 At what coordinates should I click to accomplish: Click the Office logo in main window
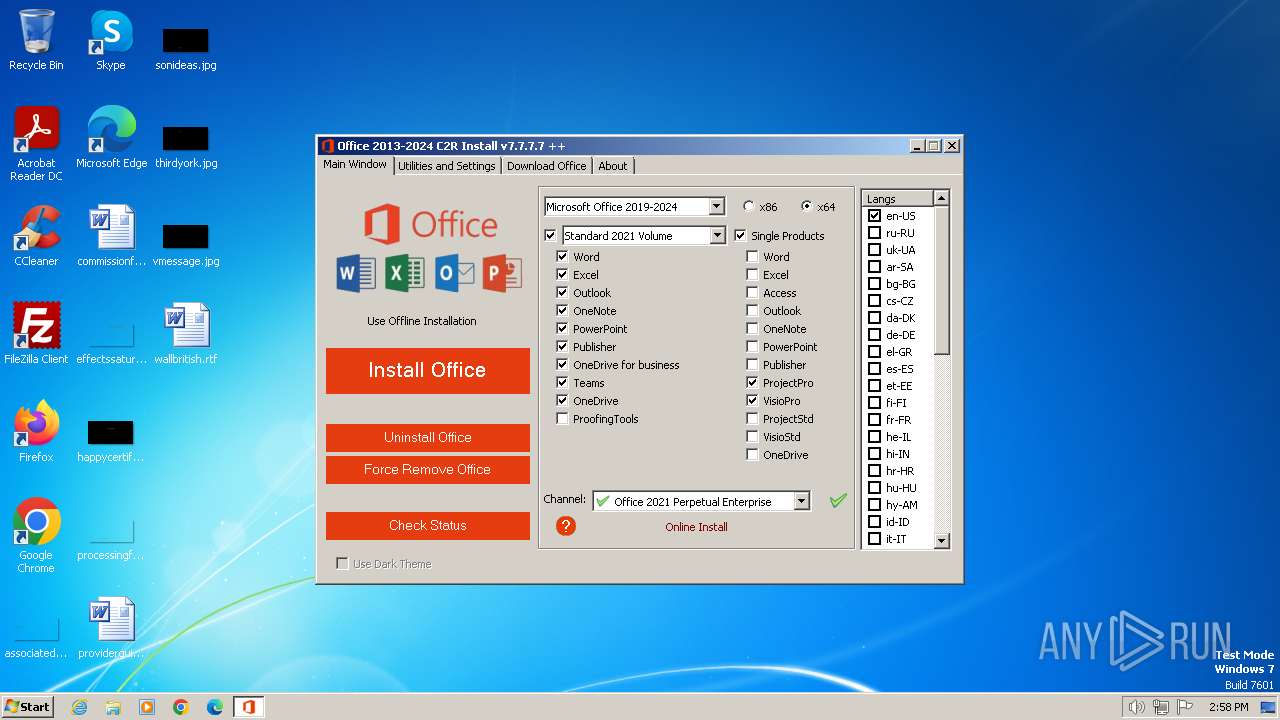tap(430, 224)
